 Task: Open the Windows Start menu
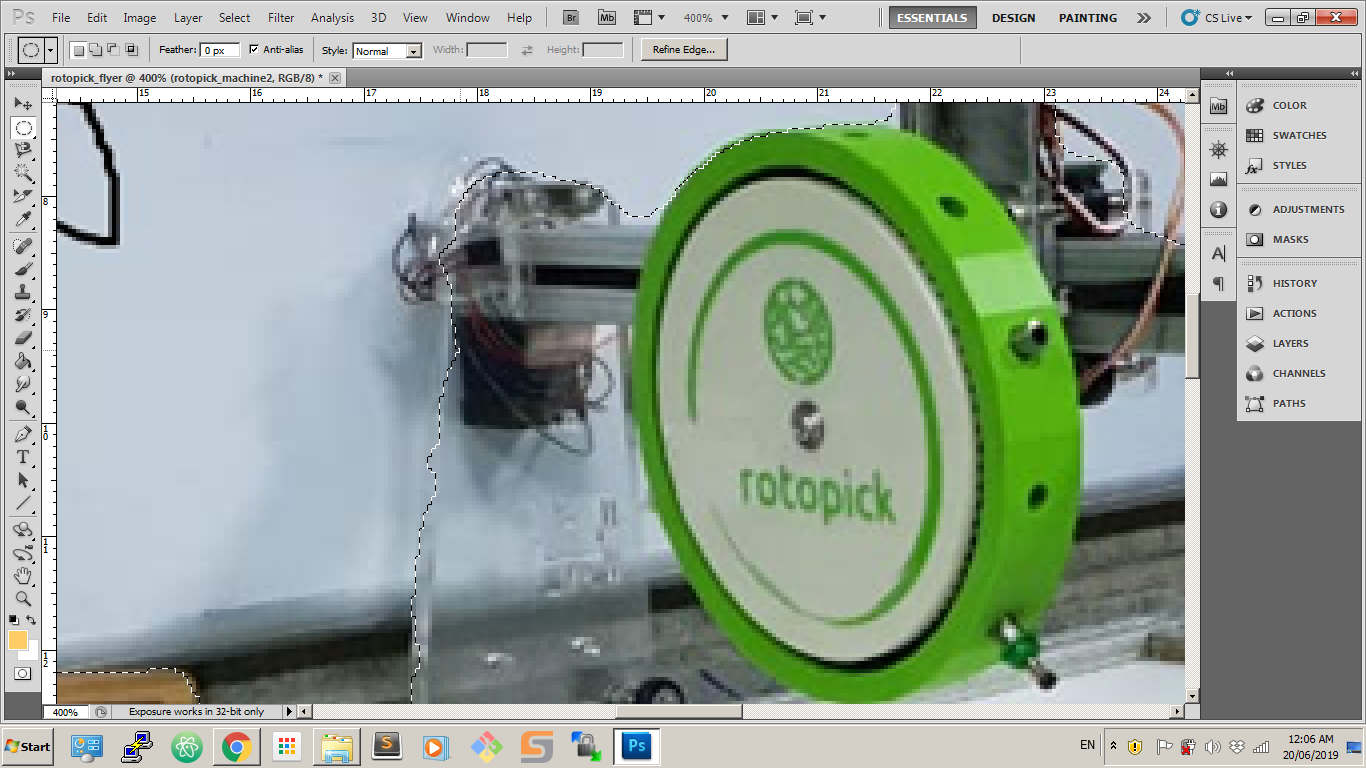(x=27, y=746)
